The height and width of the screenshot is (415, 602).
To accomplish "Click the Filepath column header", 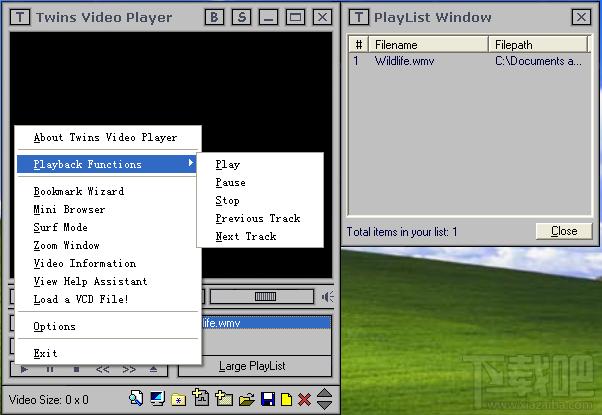I will tap(538, 45).
